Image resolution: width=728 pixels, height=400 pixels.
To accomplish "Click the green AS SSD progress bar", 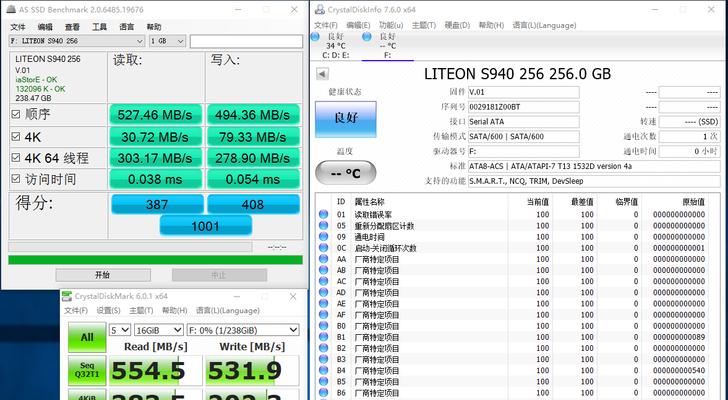I will (156, 260).
